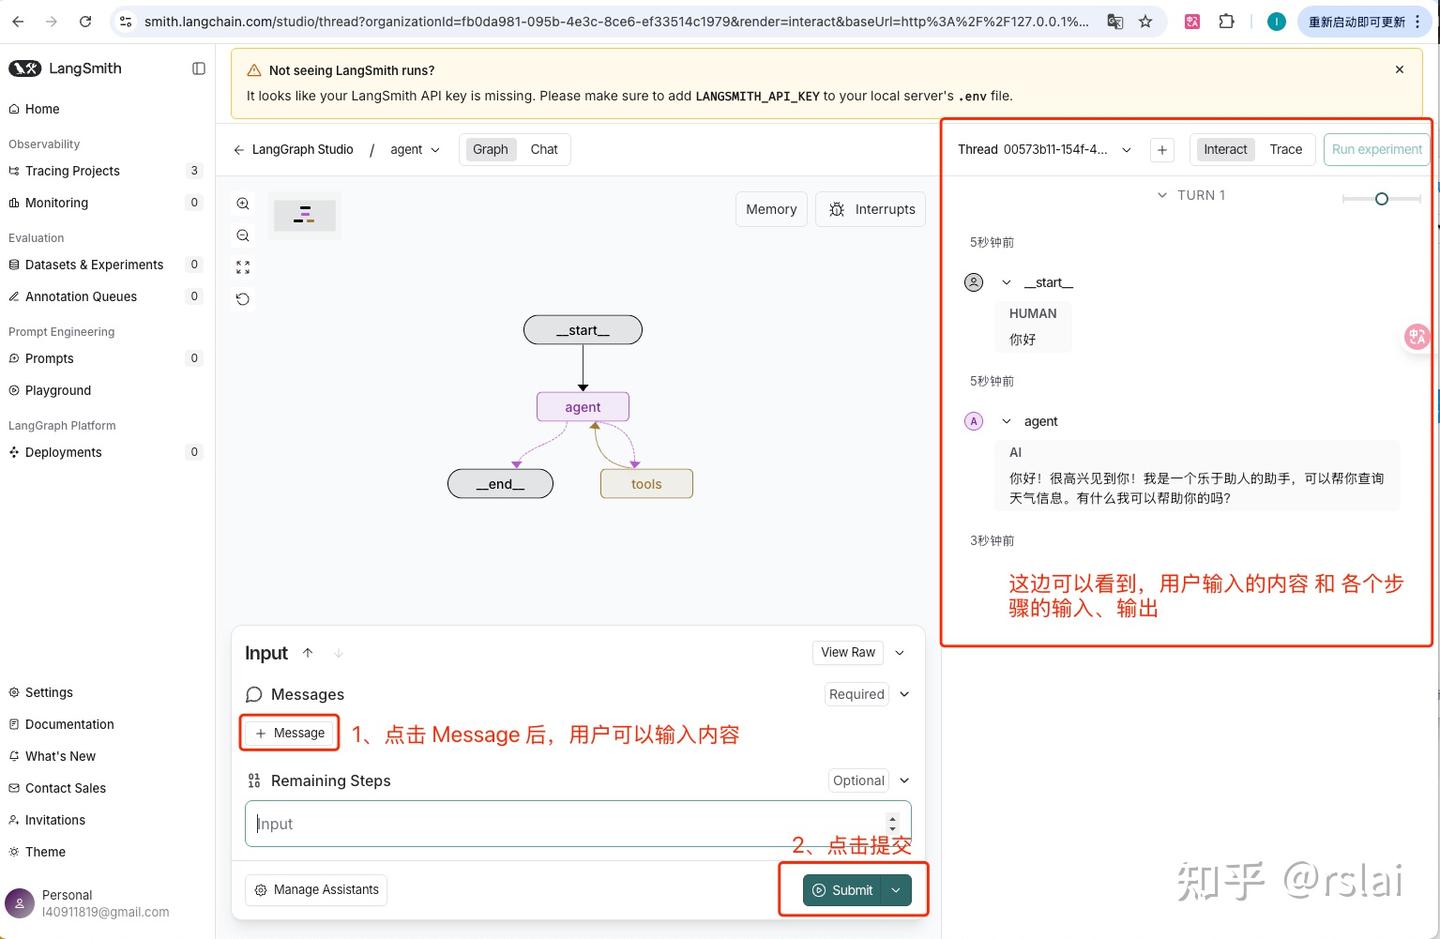1440x939 pixels.
Task: Select the __end__ node in graph
Action: (x=500, y=484)
